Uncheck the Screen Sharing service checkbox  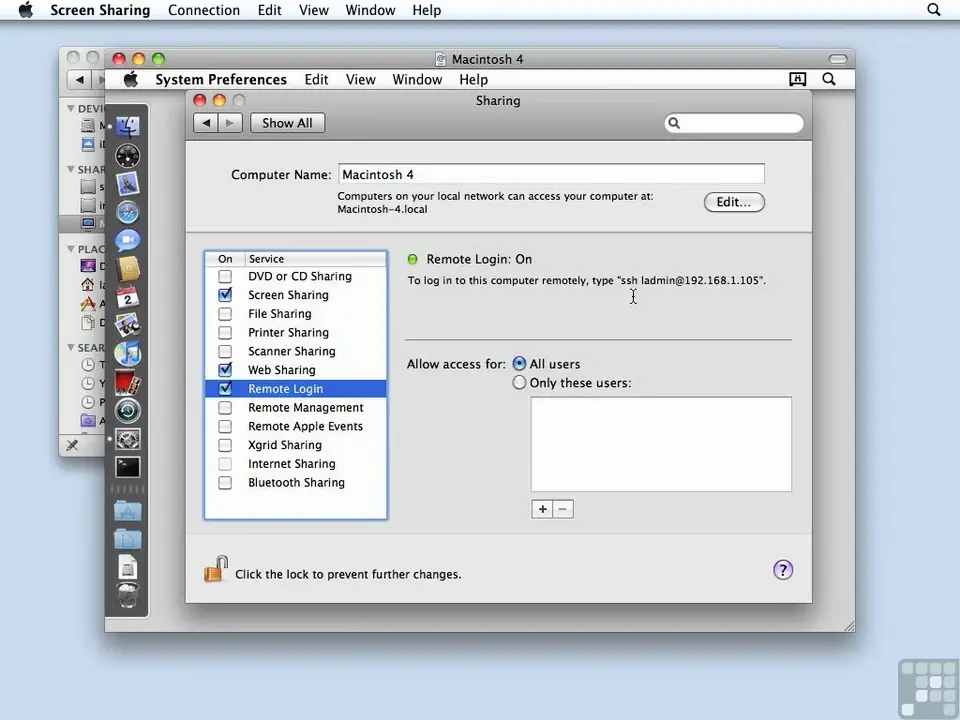[x=225, y=295]
